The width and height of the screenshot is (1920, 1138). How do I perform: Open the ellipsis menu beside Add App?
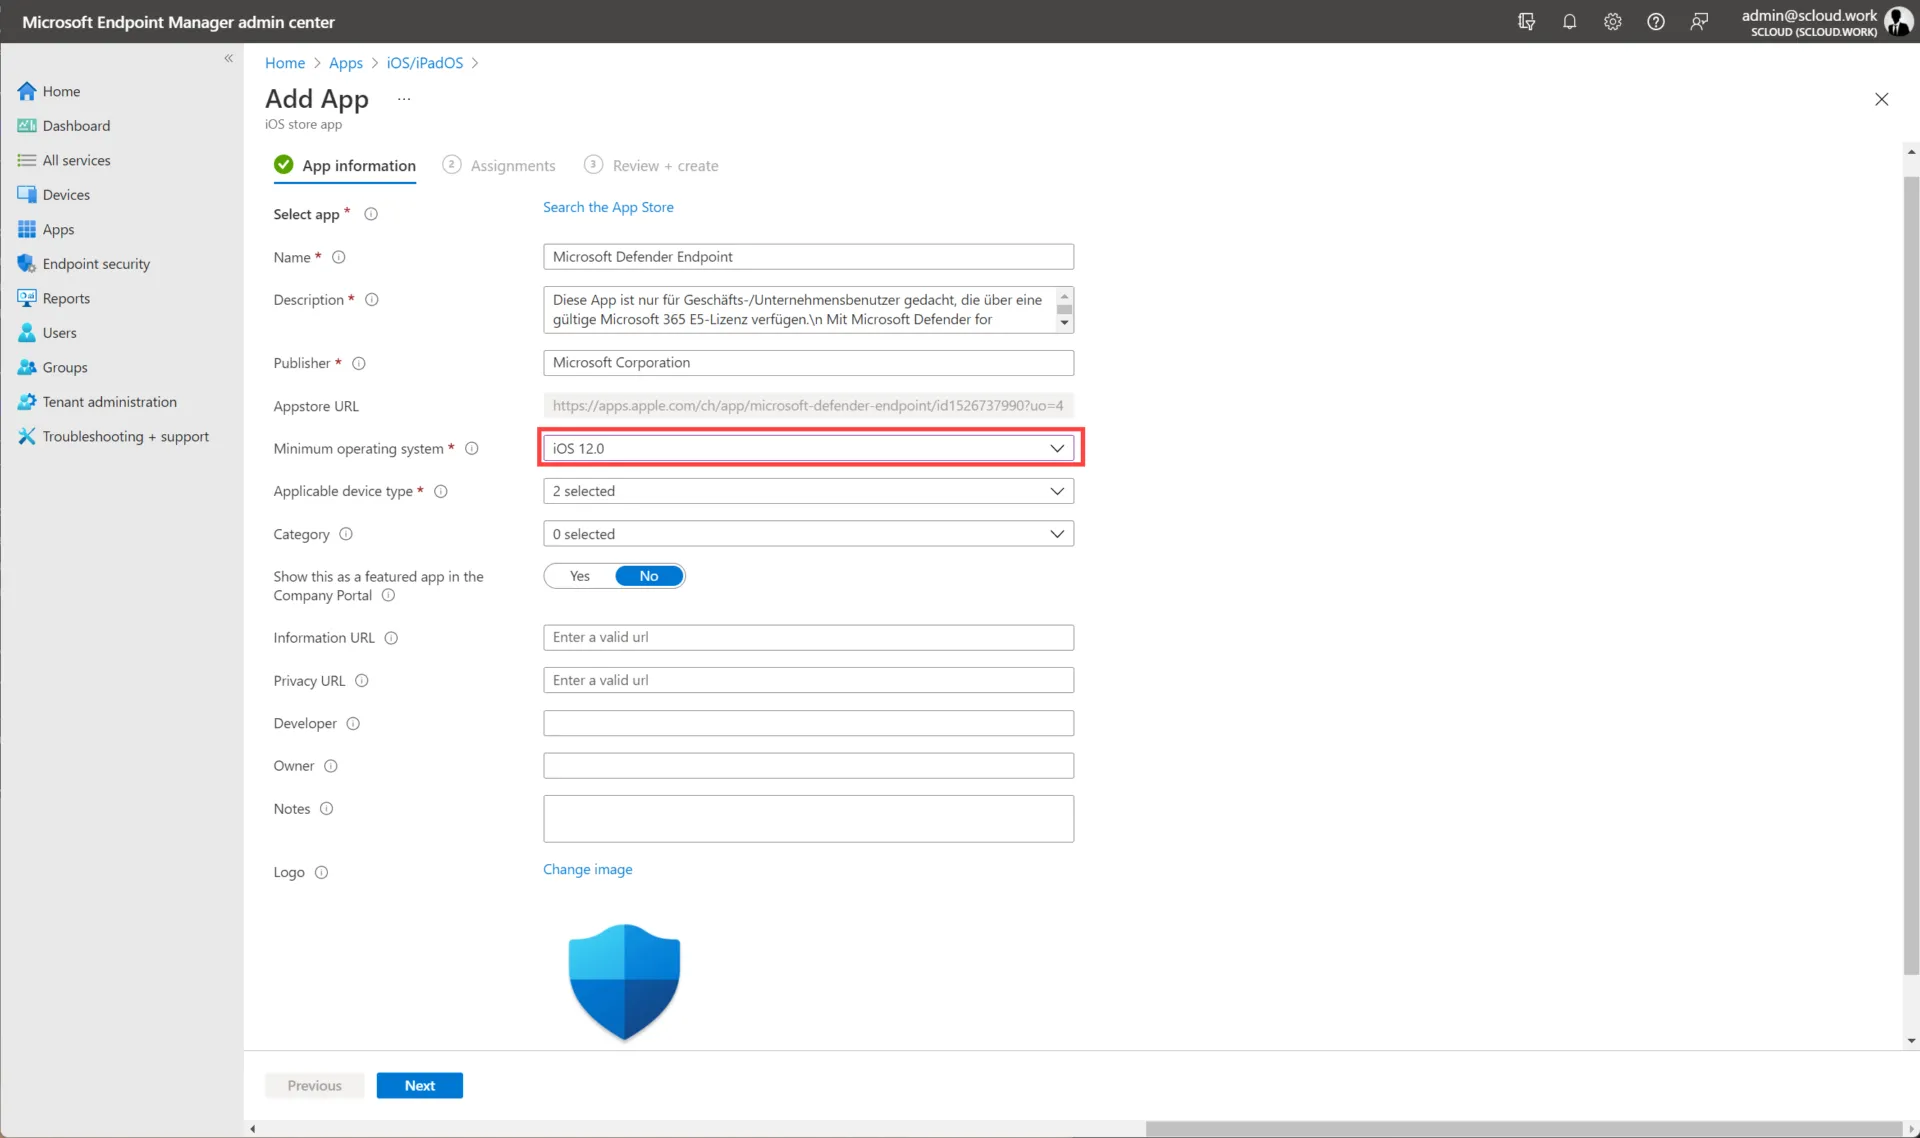[404, 99]
